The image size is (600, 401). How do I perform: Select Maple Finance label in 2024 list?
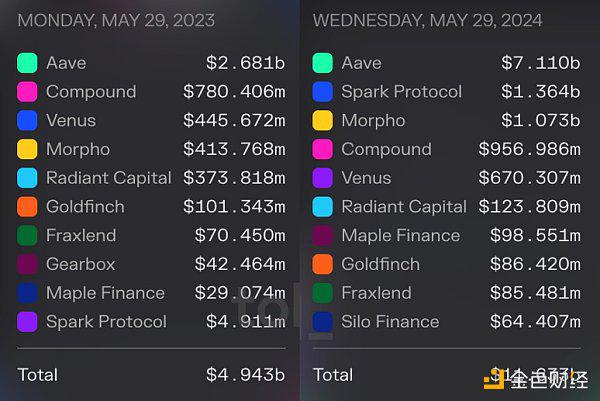tap(401, 235)
